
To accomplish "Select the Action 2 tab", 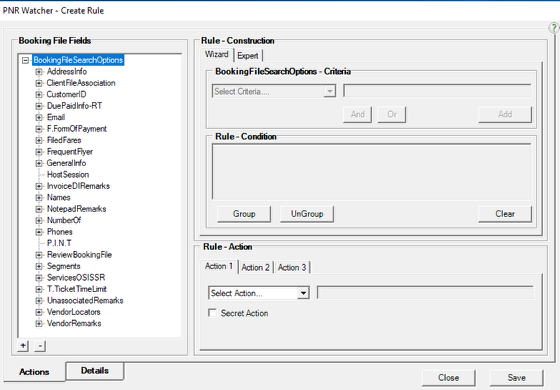I will (255, 268).
